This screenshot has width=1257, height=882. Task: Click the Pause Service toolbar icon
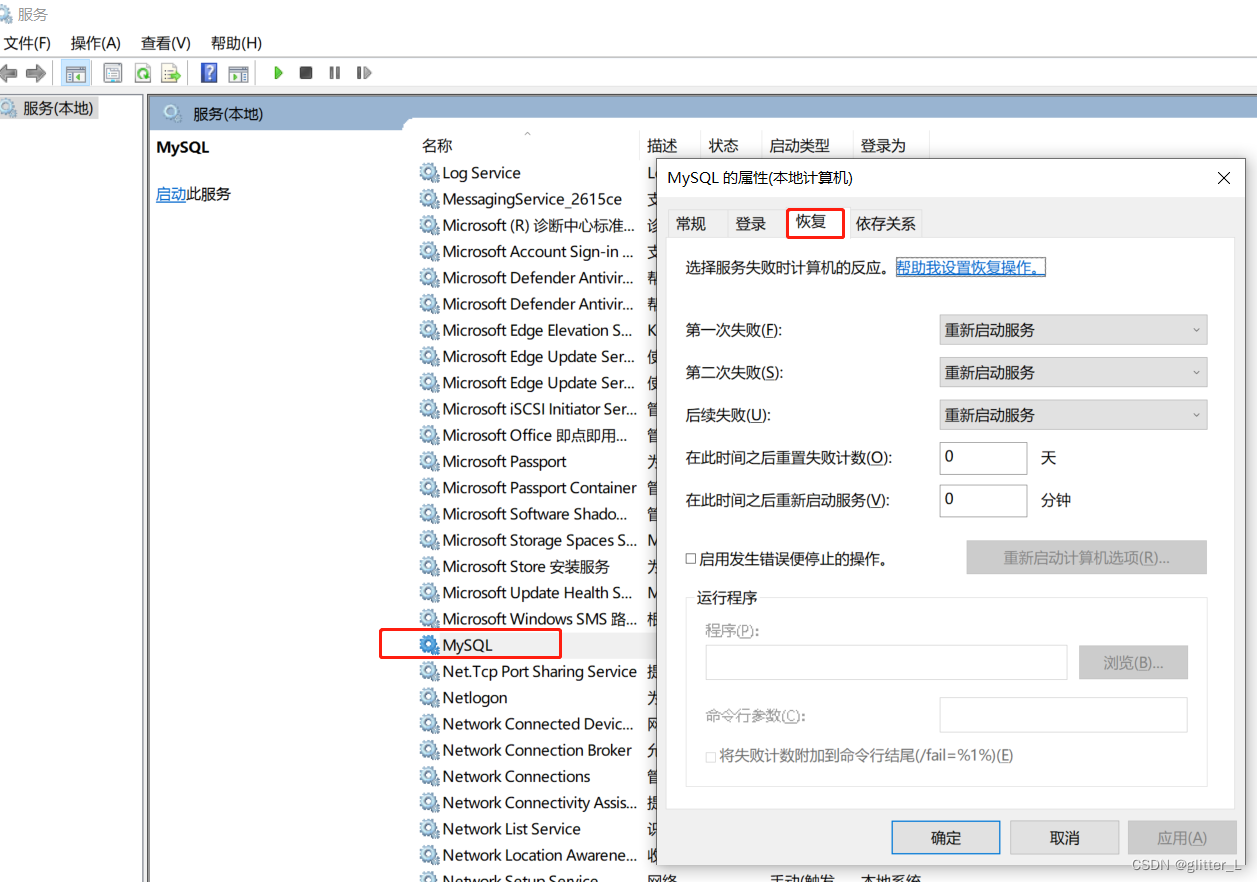click(335, 73)
